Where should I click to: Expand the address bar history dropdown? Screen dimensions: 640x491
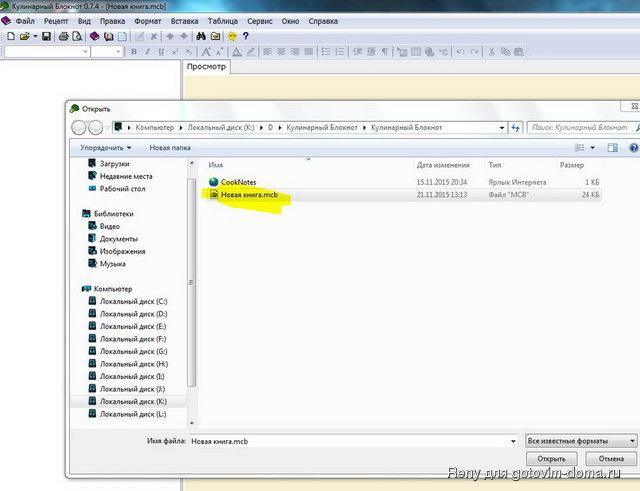point(502,128)
